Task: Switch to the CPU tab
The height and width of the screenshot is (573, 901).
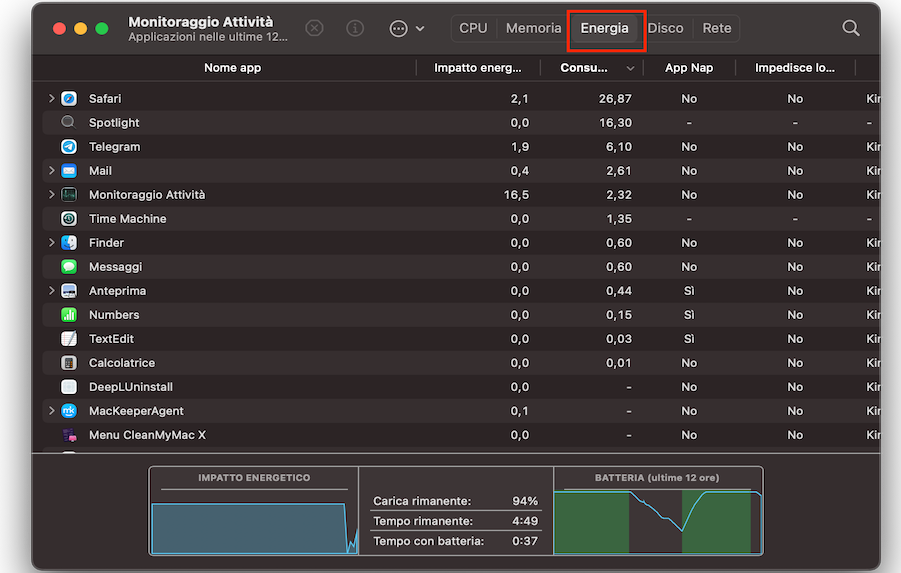Action: (x=473, y=28)
